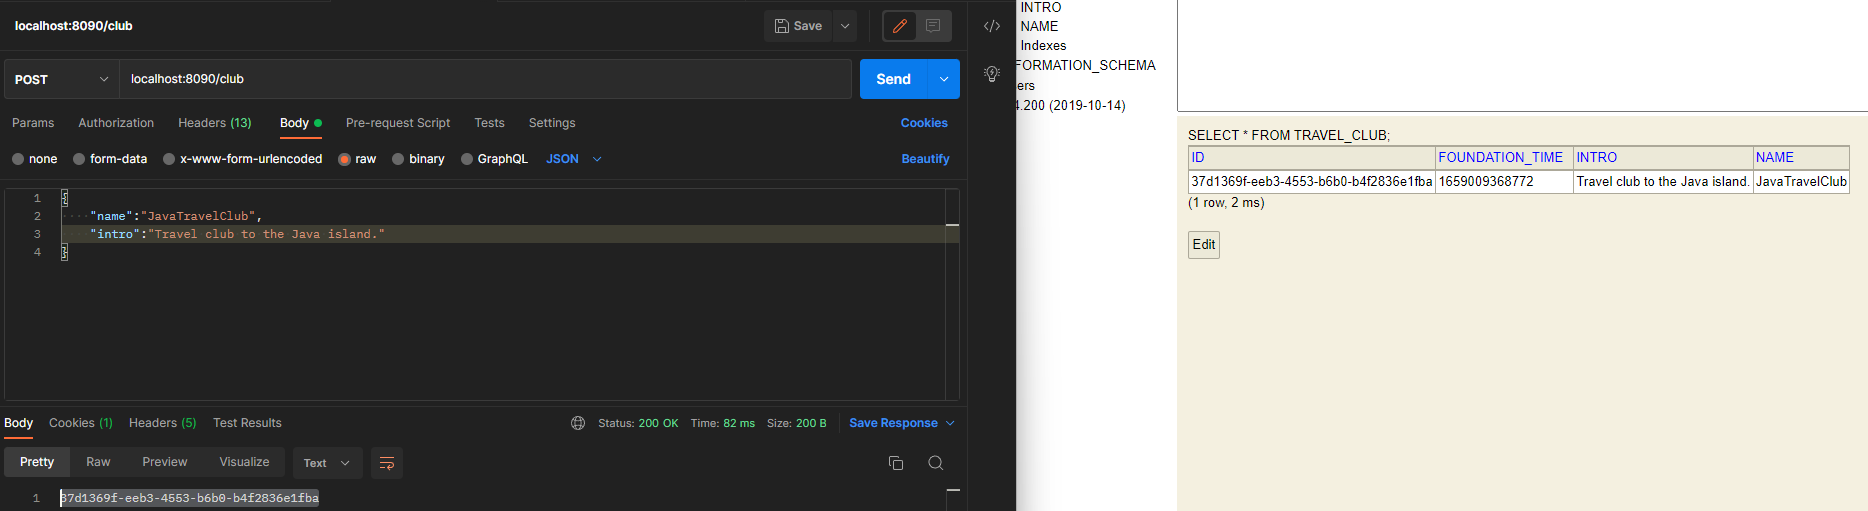
Task: Click the localhost:8090/club request title
Action: tap(74, 26)
